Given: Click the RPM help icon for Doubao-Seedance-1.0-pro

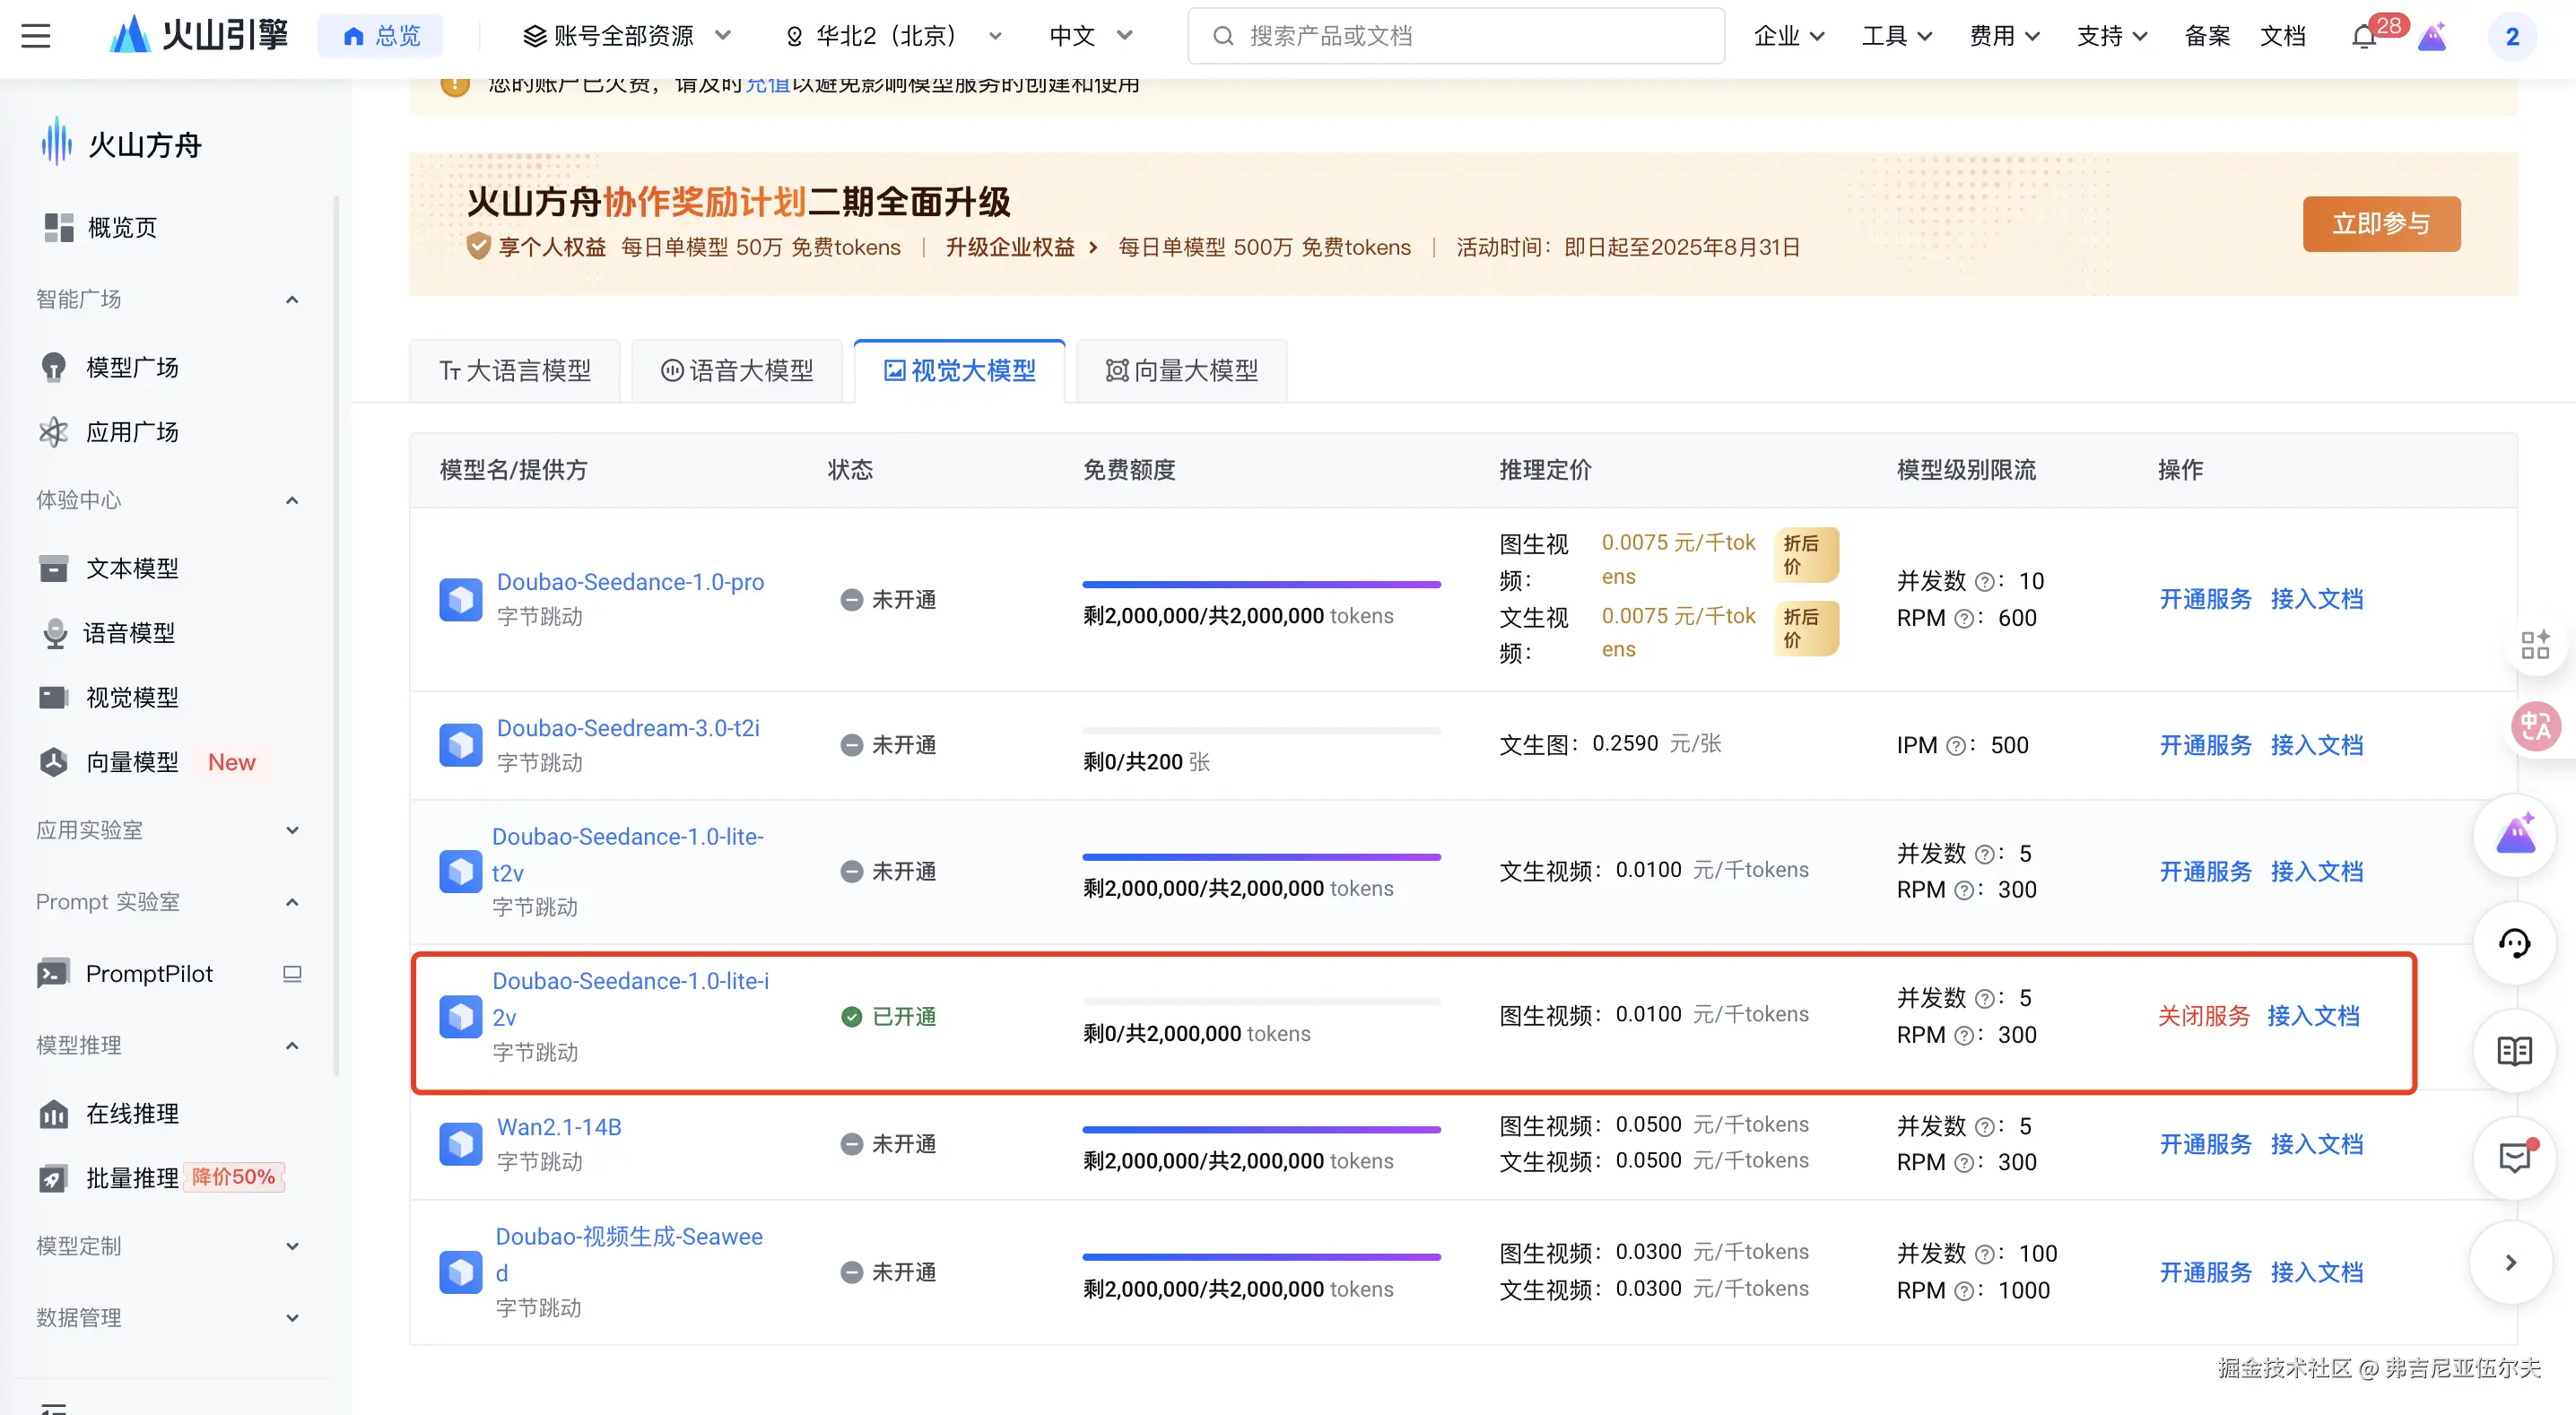Looking at the screenshot, I should pos(1963,619).
